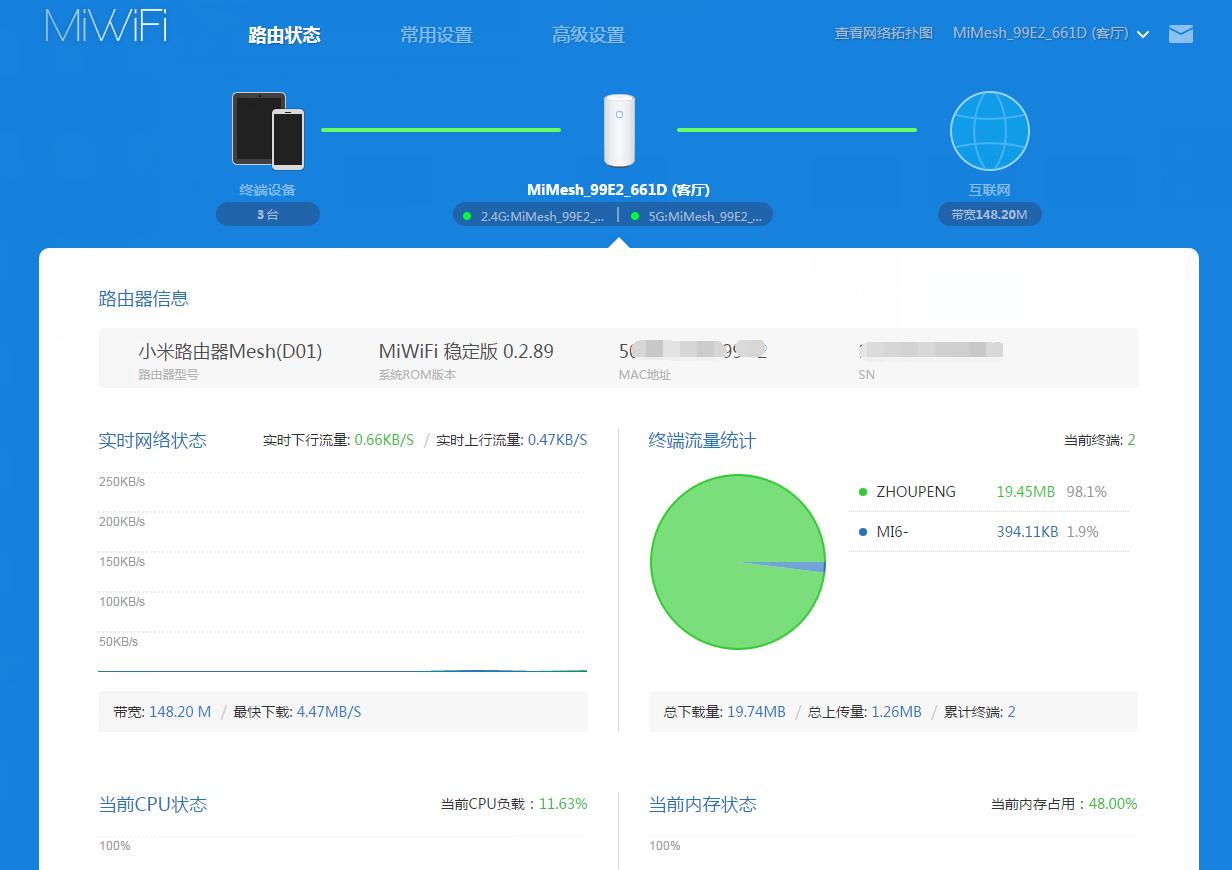Click the 终端设备 devices icon
The width and height of the screenshot is (1232, 870).
(x=268, y=130)
